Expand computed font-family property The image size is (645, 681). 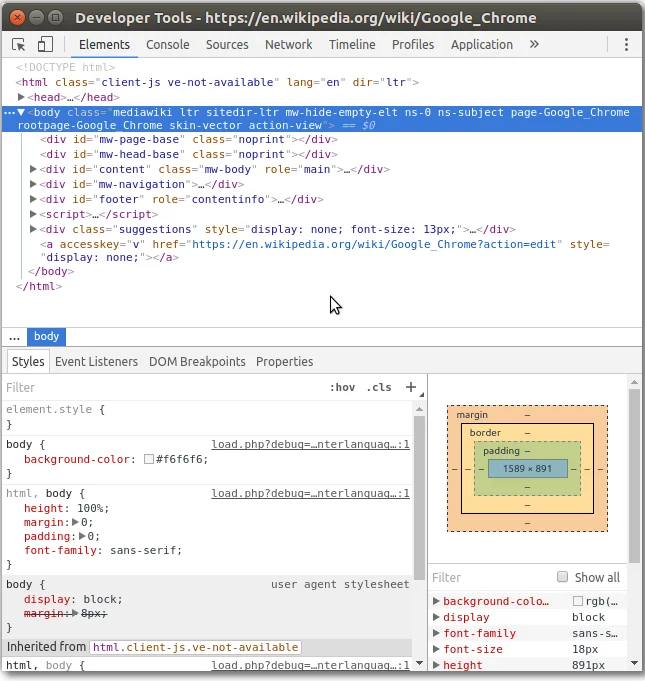pyautogui.click(x=436, y=633)
